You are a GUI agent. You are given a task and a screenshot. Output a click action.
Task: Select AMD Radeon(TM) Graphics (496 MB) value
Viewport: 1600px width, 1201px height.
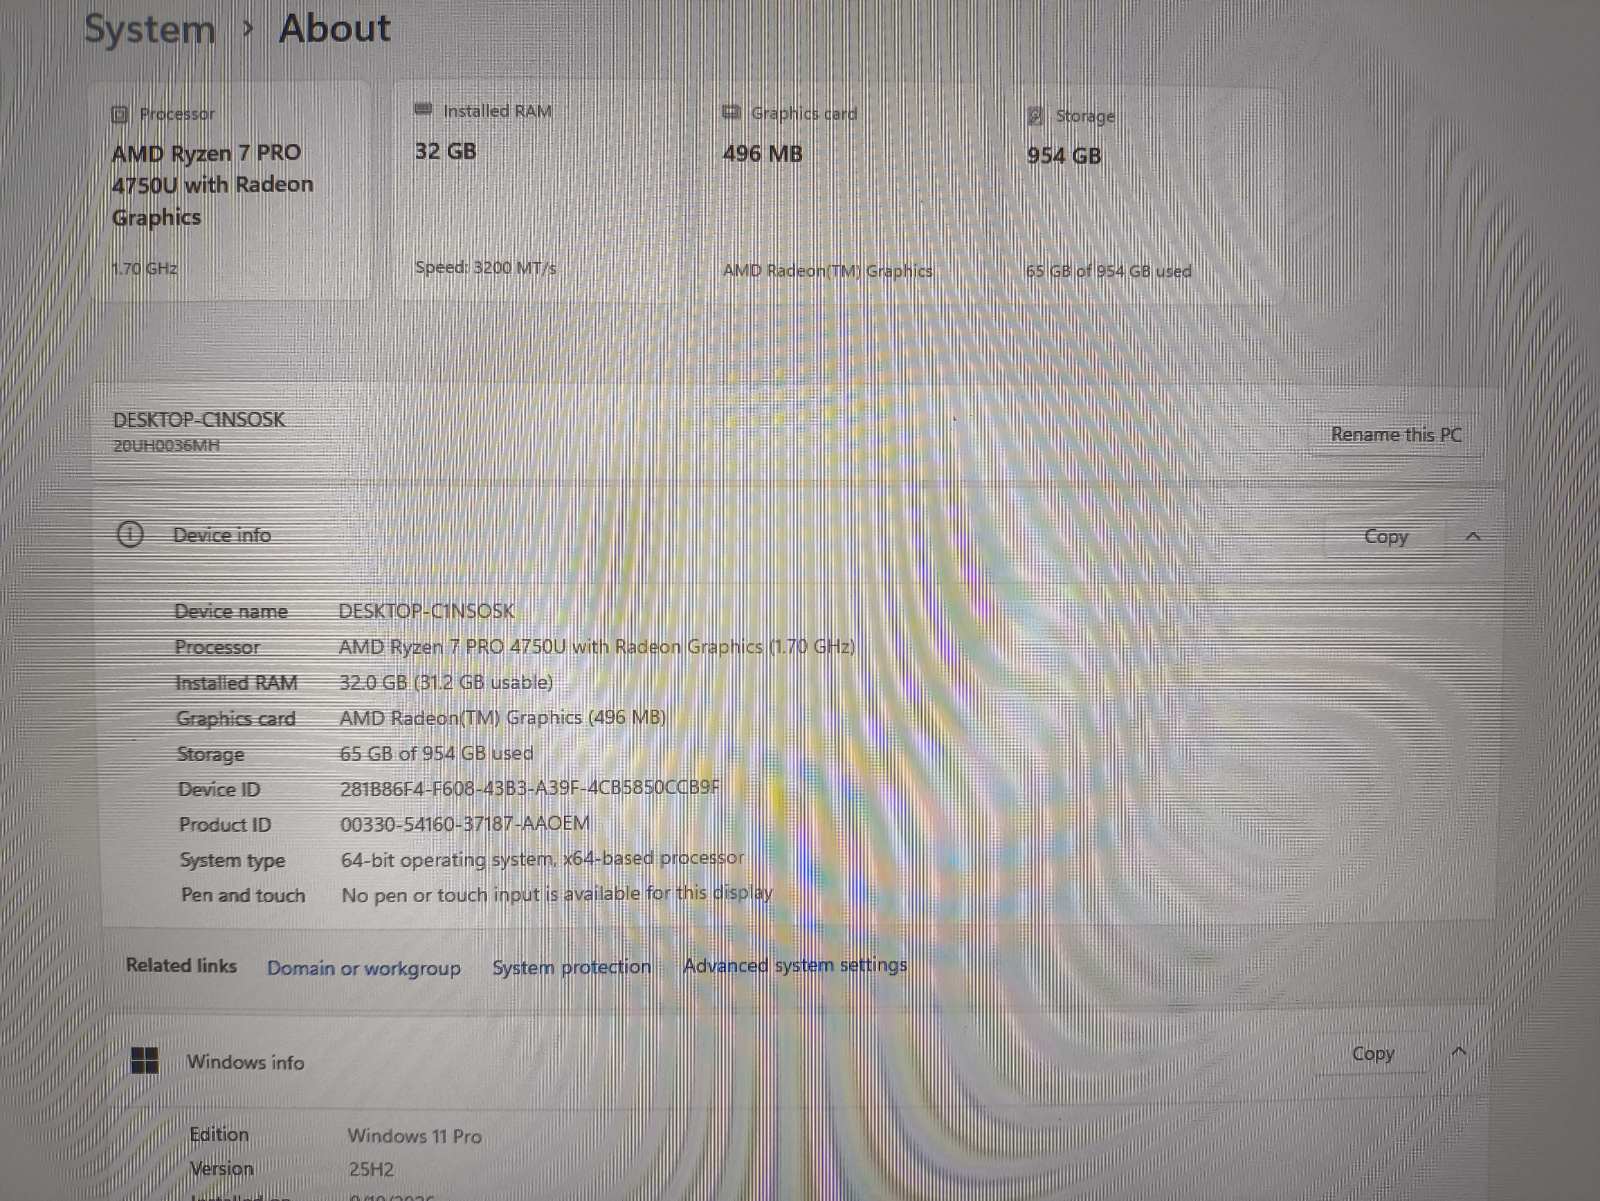tap(503, 717)
